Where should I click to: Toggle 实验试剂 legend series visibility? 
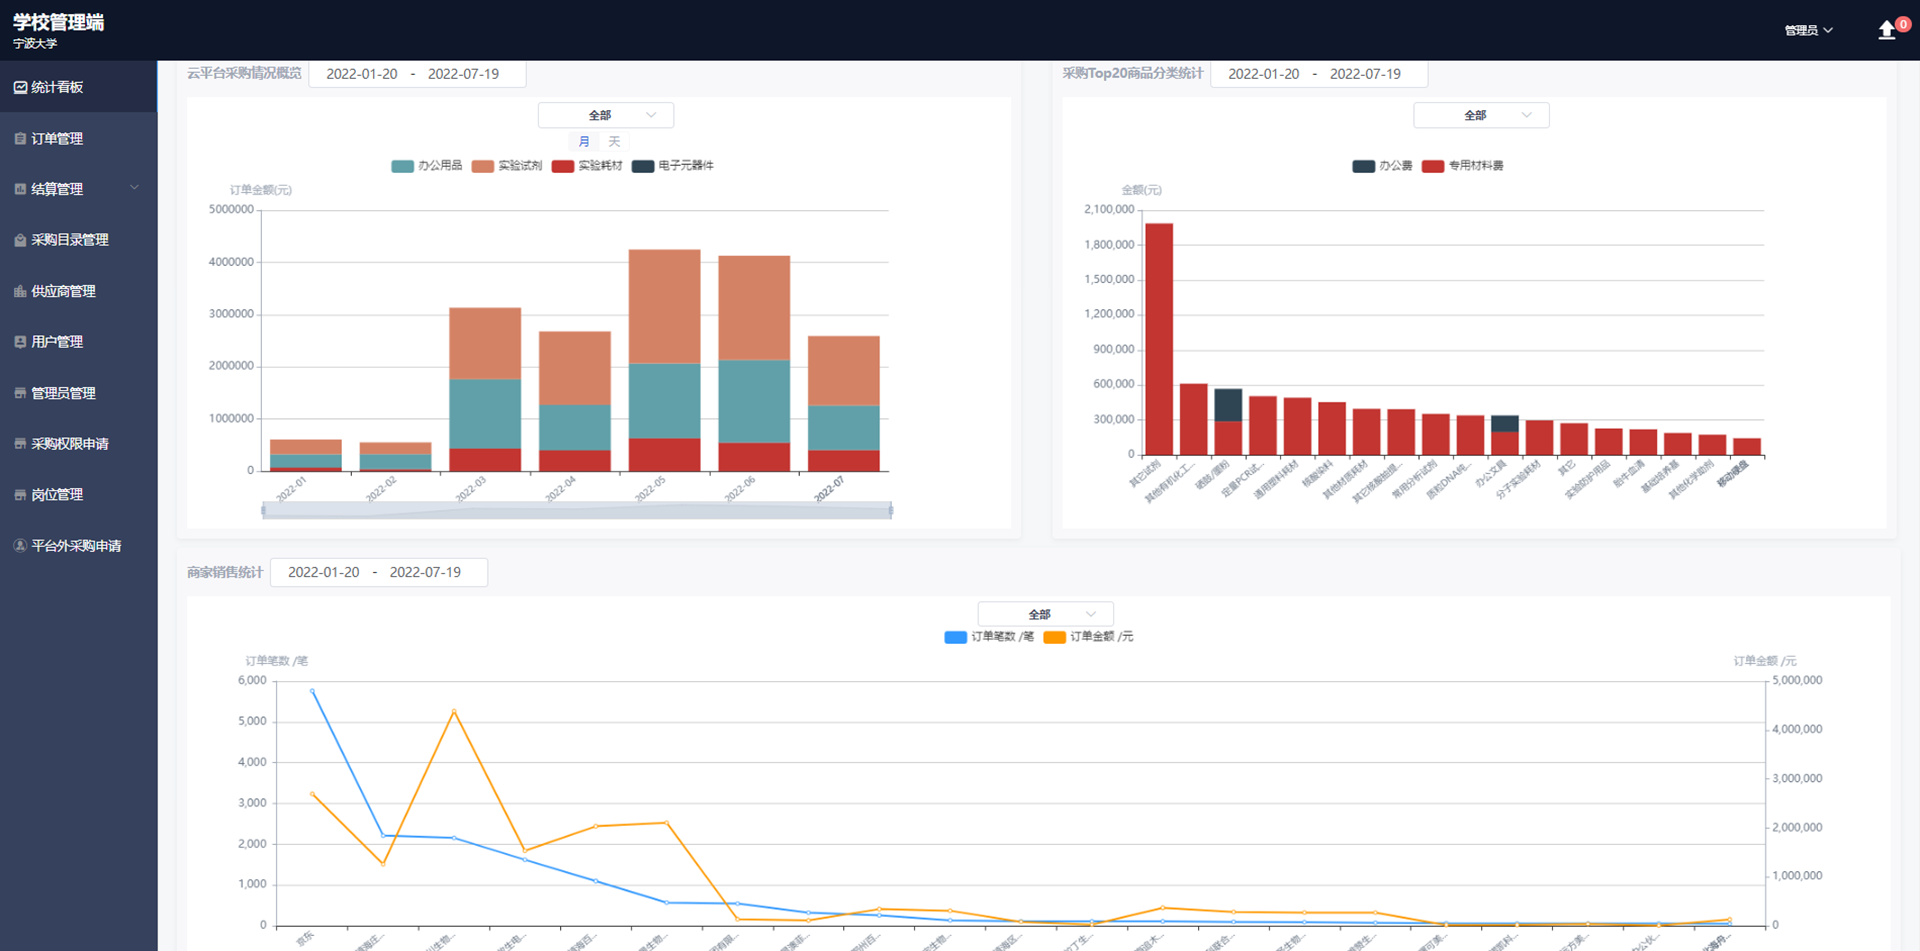pos(507,166)
